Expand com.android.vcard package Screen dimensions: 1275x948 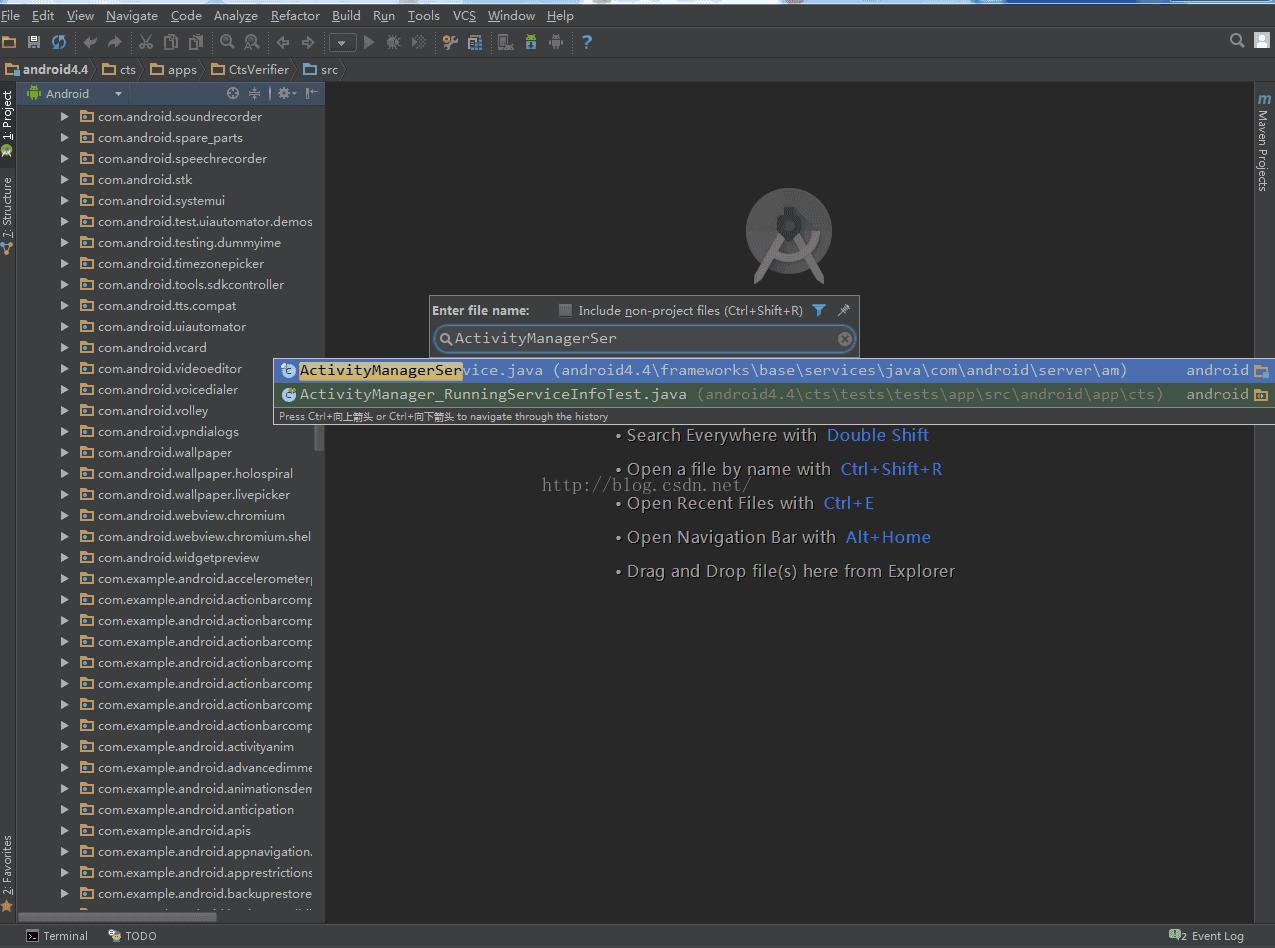[x=65, y=348]
